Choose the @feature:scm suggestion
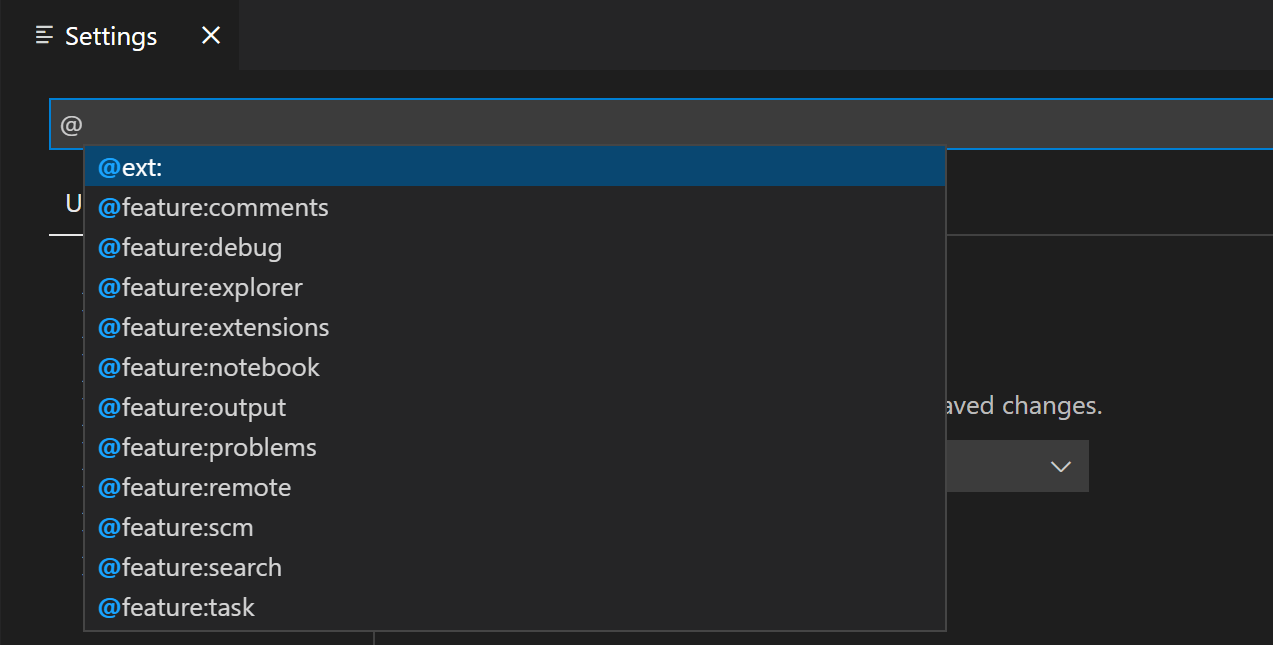Viewport: 1273px width, 645px height. 176,527
